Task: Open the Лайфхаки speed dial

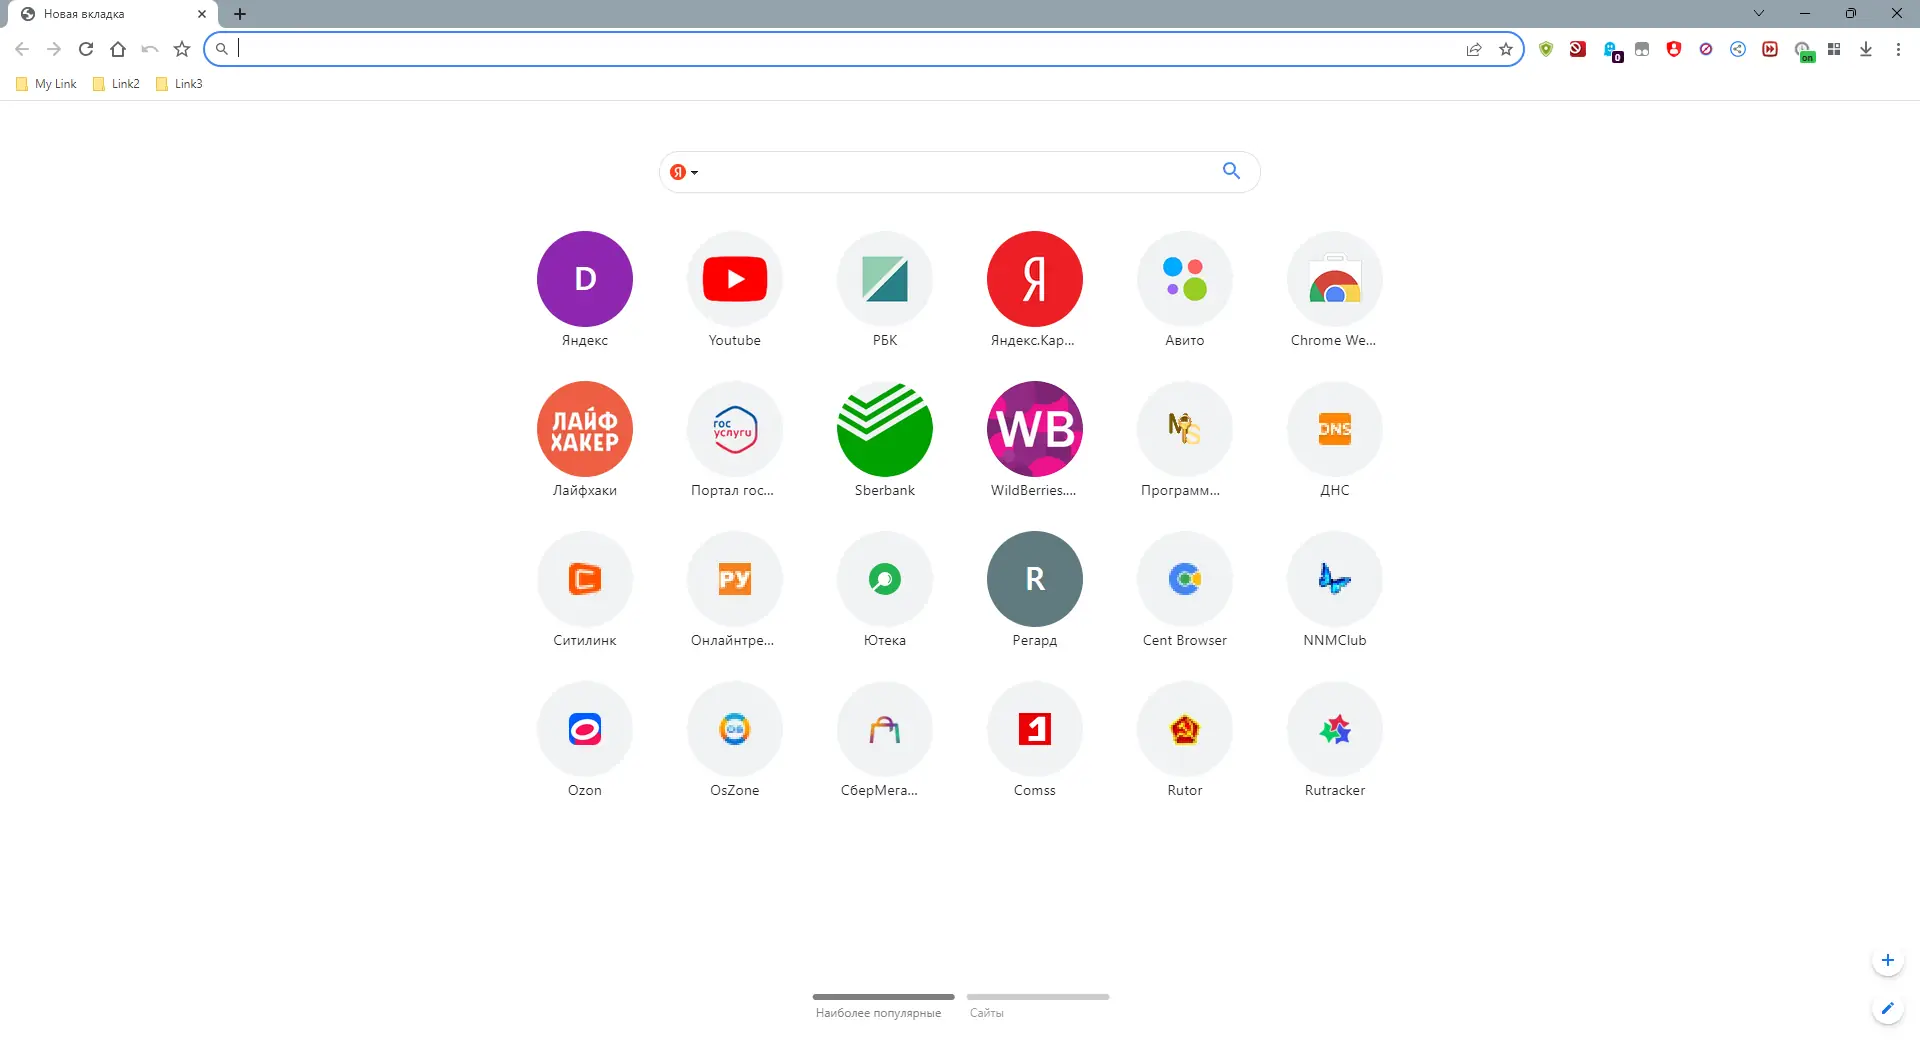Action: (x=585, y=440)
